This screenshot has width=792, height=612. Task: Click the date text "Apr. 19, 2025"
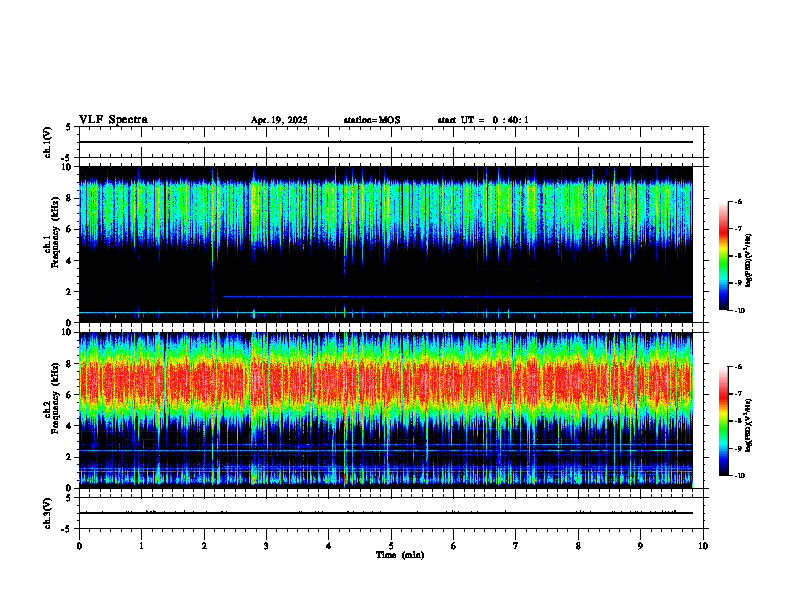click(x=279, y=120)
